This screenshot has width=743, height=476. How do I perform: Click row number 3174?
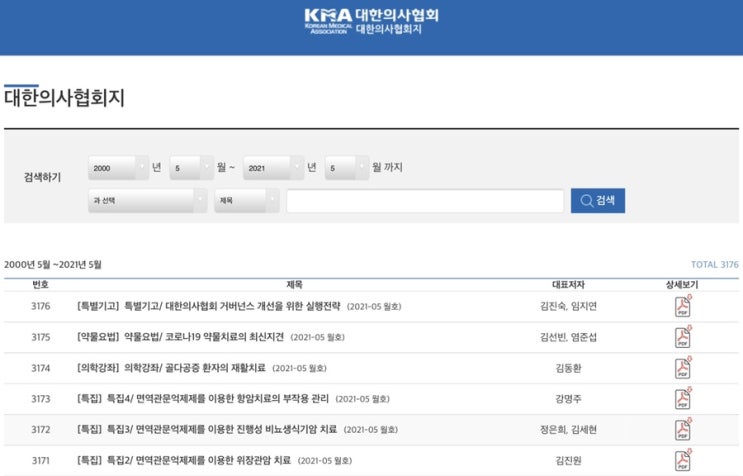41,368
